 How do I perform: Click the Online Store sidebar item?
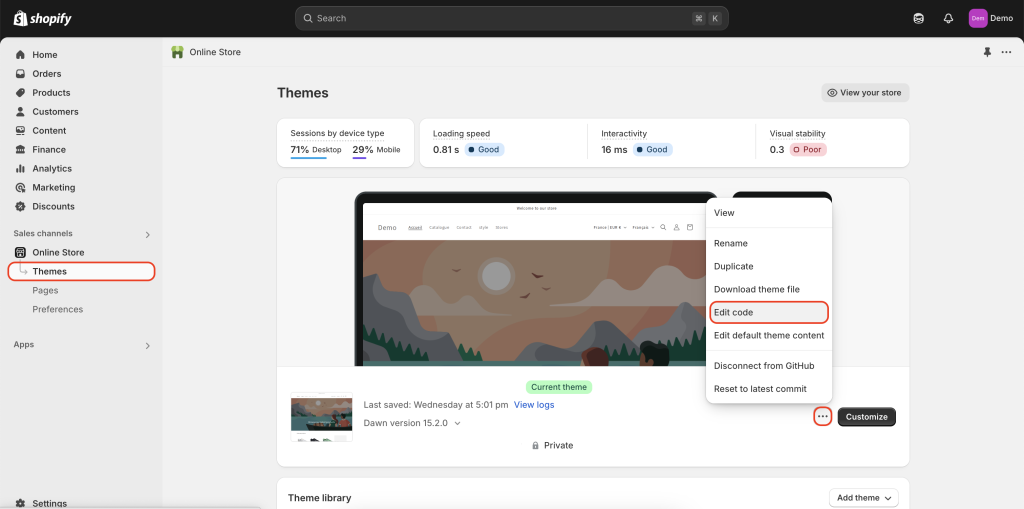pos(58,252)
